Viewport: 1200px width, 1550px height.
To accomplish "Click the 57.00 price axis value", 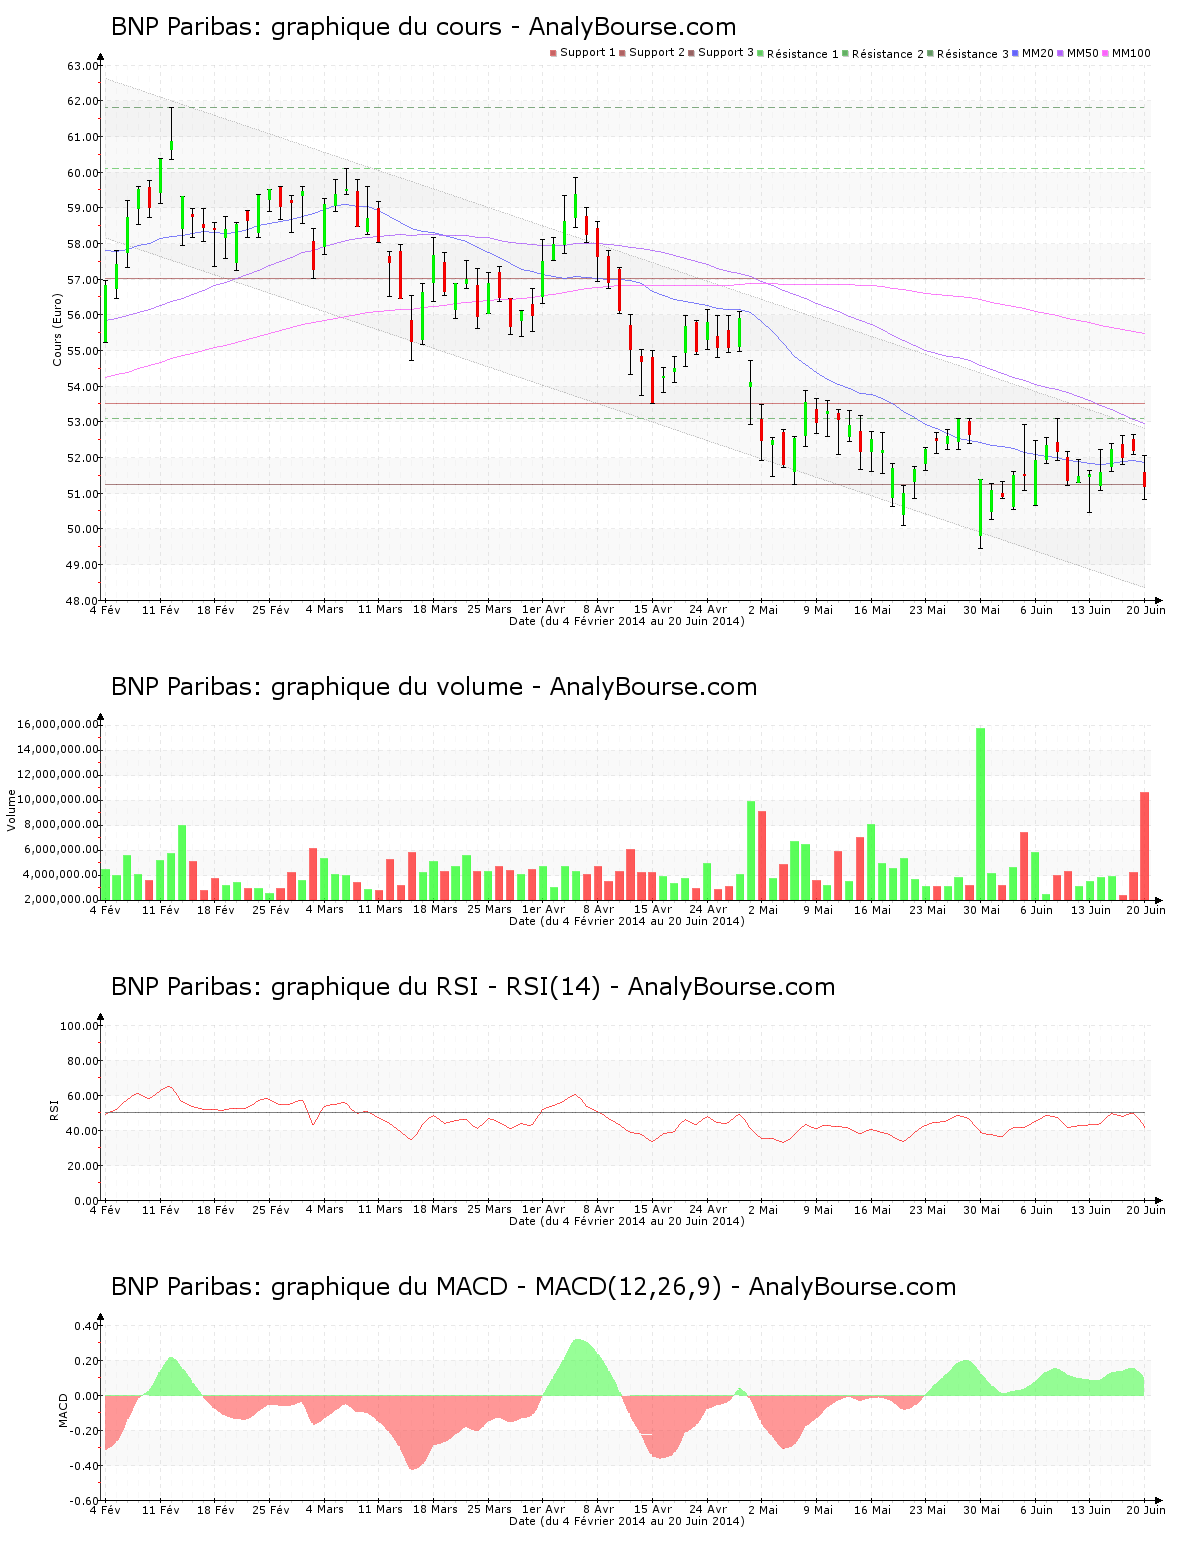I will [83, 280].
